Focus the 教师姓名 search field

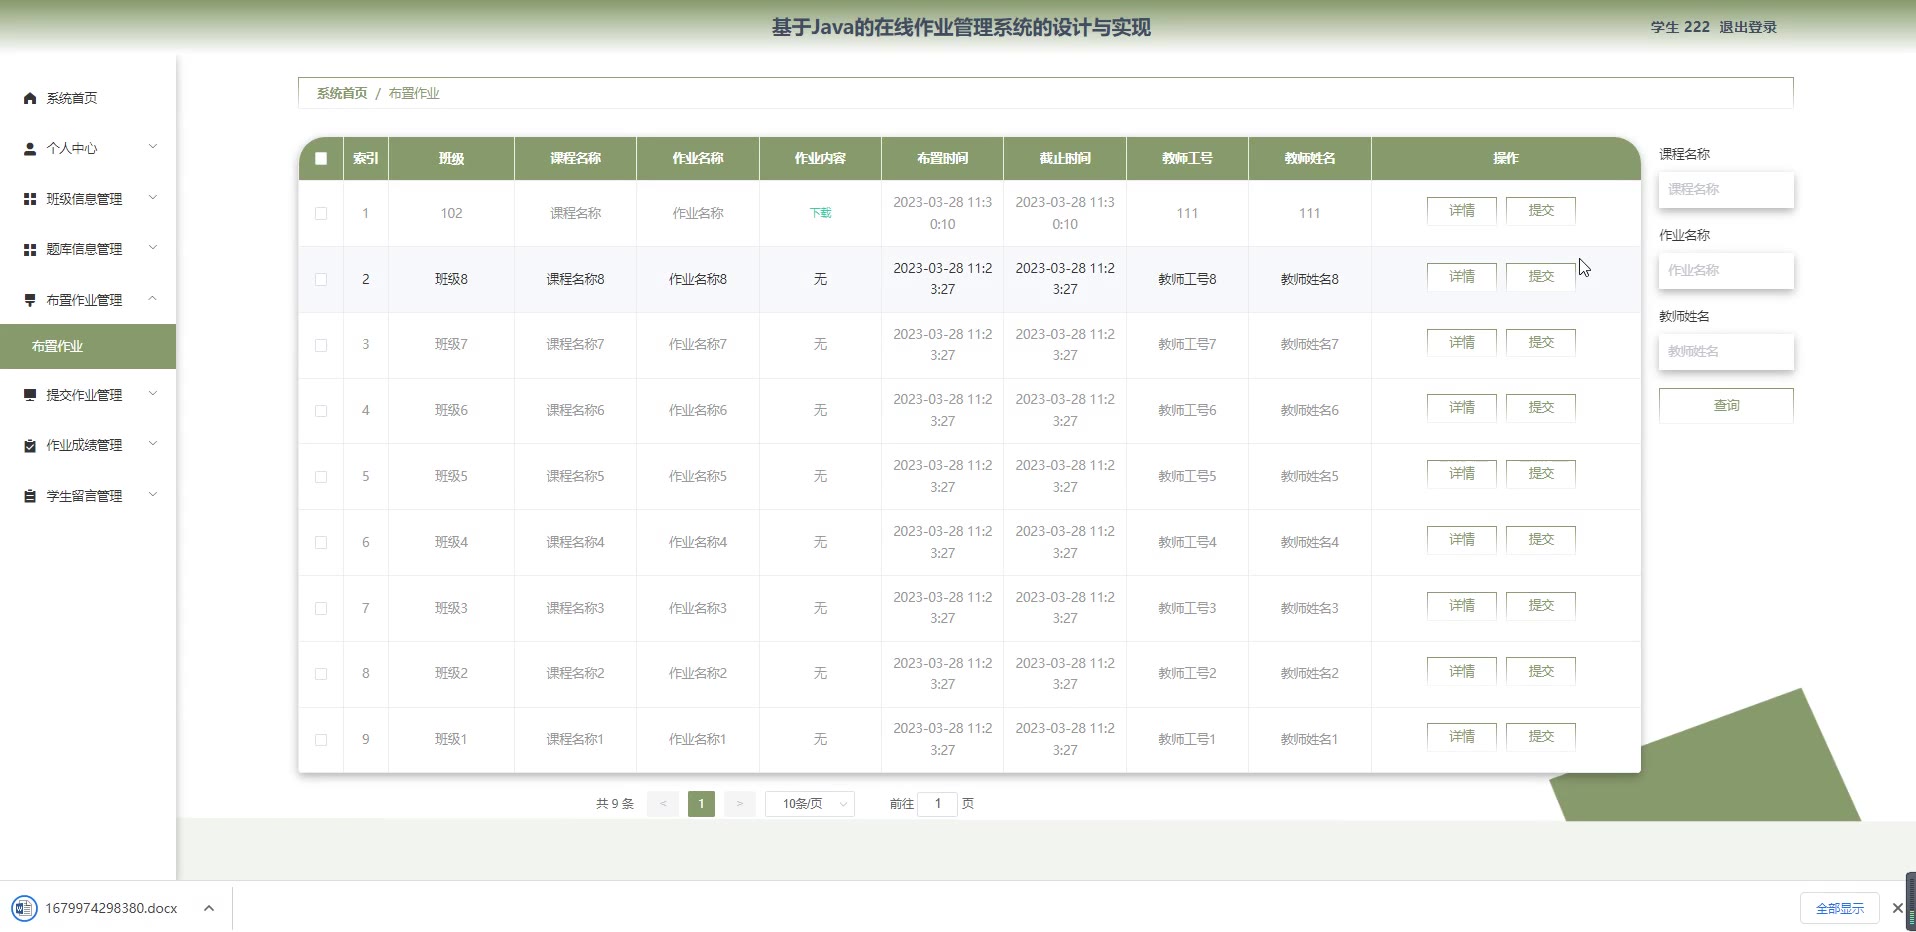(x=1726, y=351)
